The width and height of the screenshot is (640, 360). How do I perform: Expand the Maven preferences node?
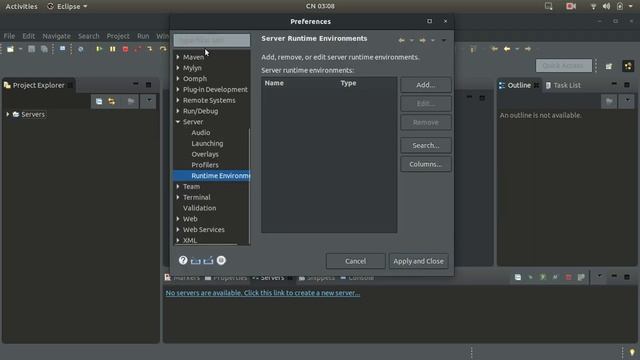pyautogui.click(x=178, y=57)
